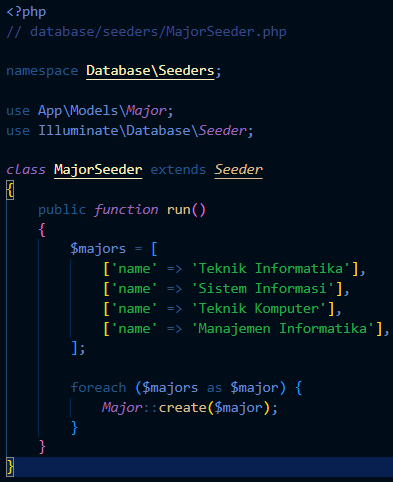Click the 'function' keyword
The height and width of the screenshot is (482, 393).
pyautogui.click(x=126, y=210)
